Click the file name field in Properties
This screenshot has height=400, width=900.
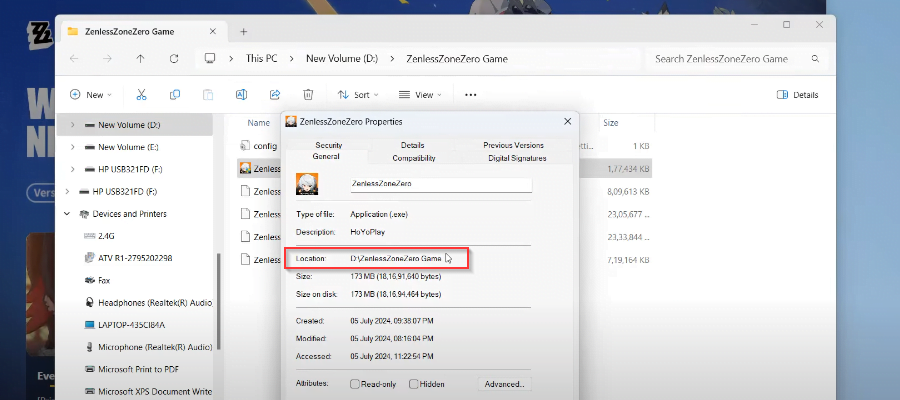tap(441, 184)
